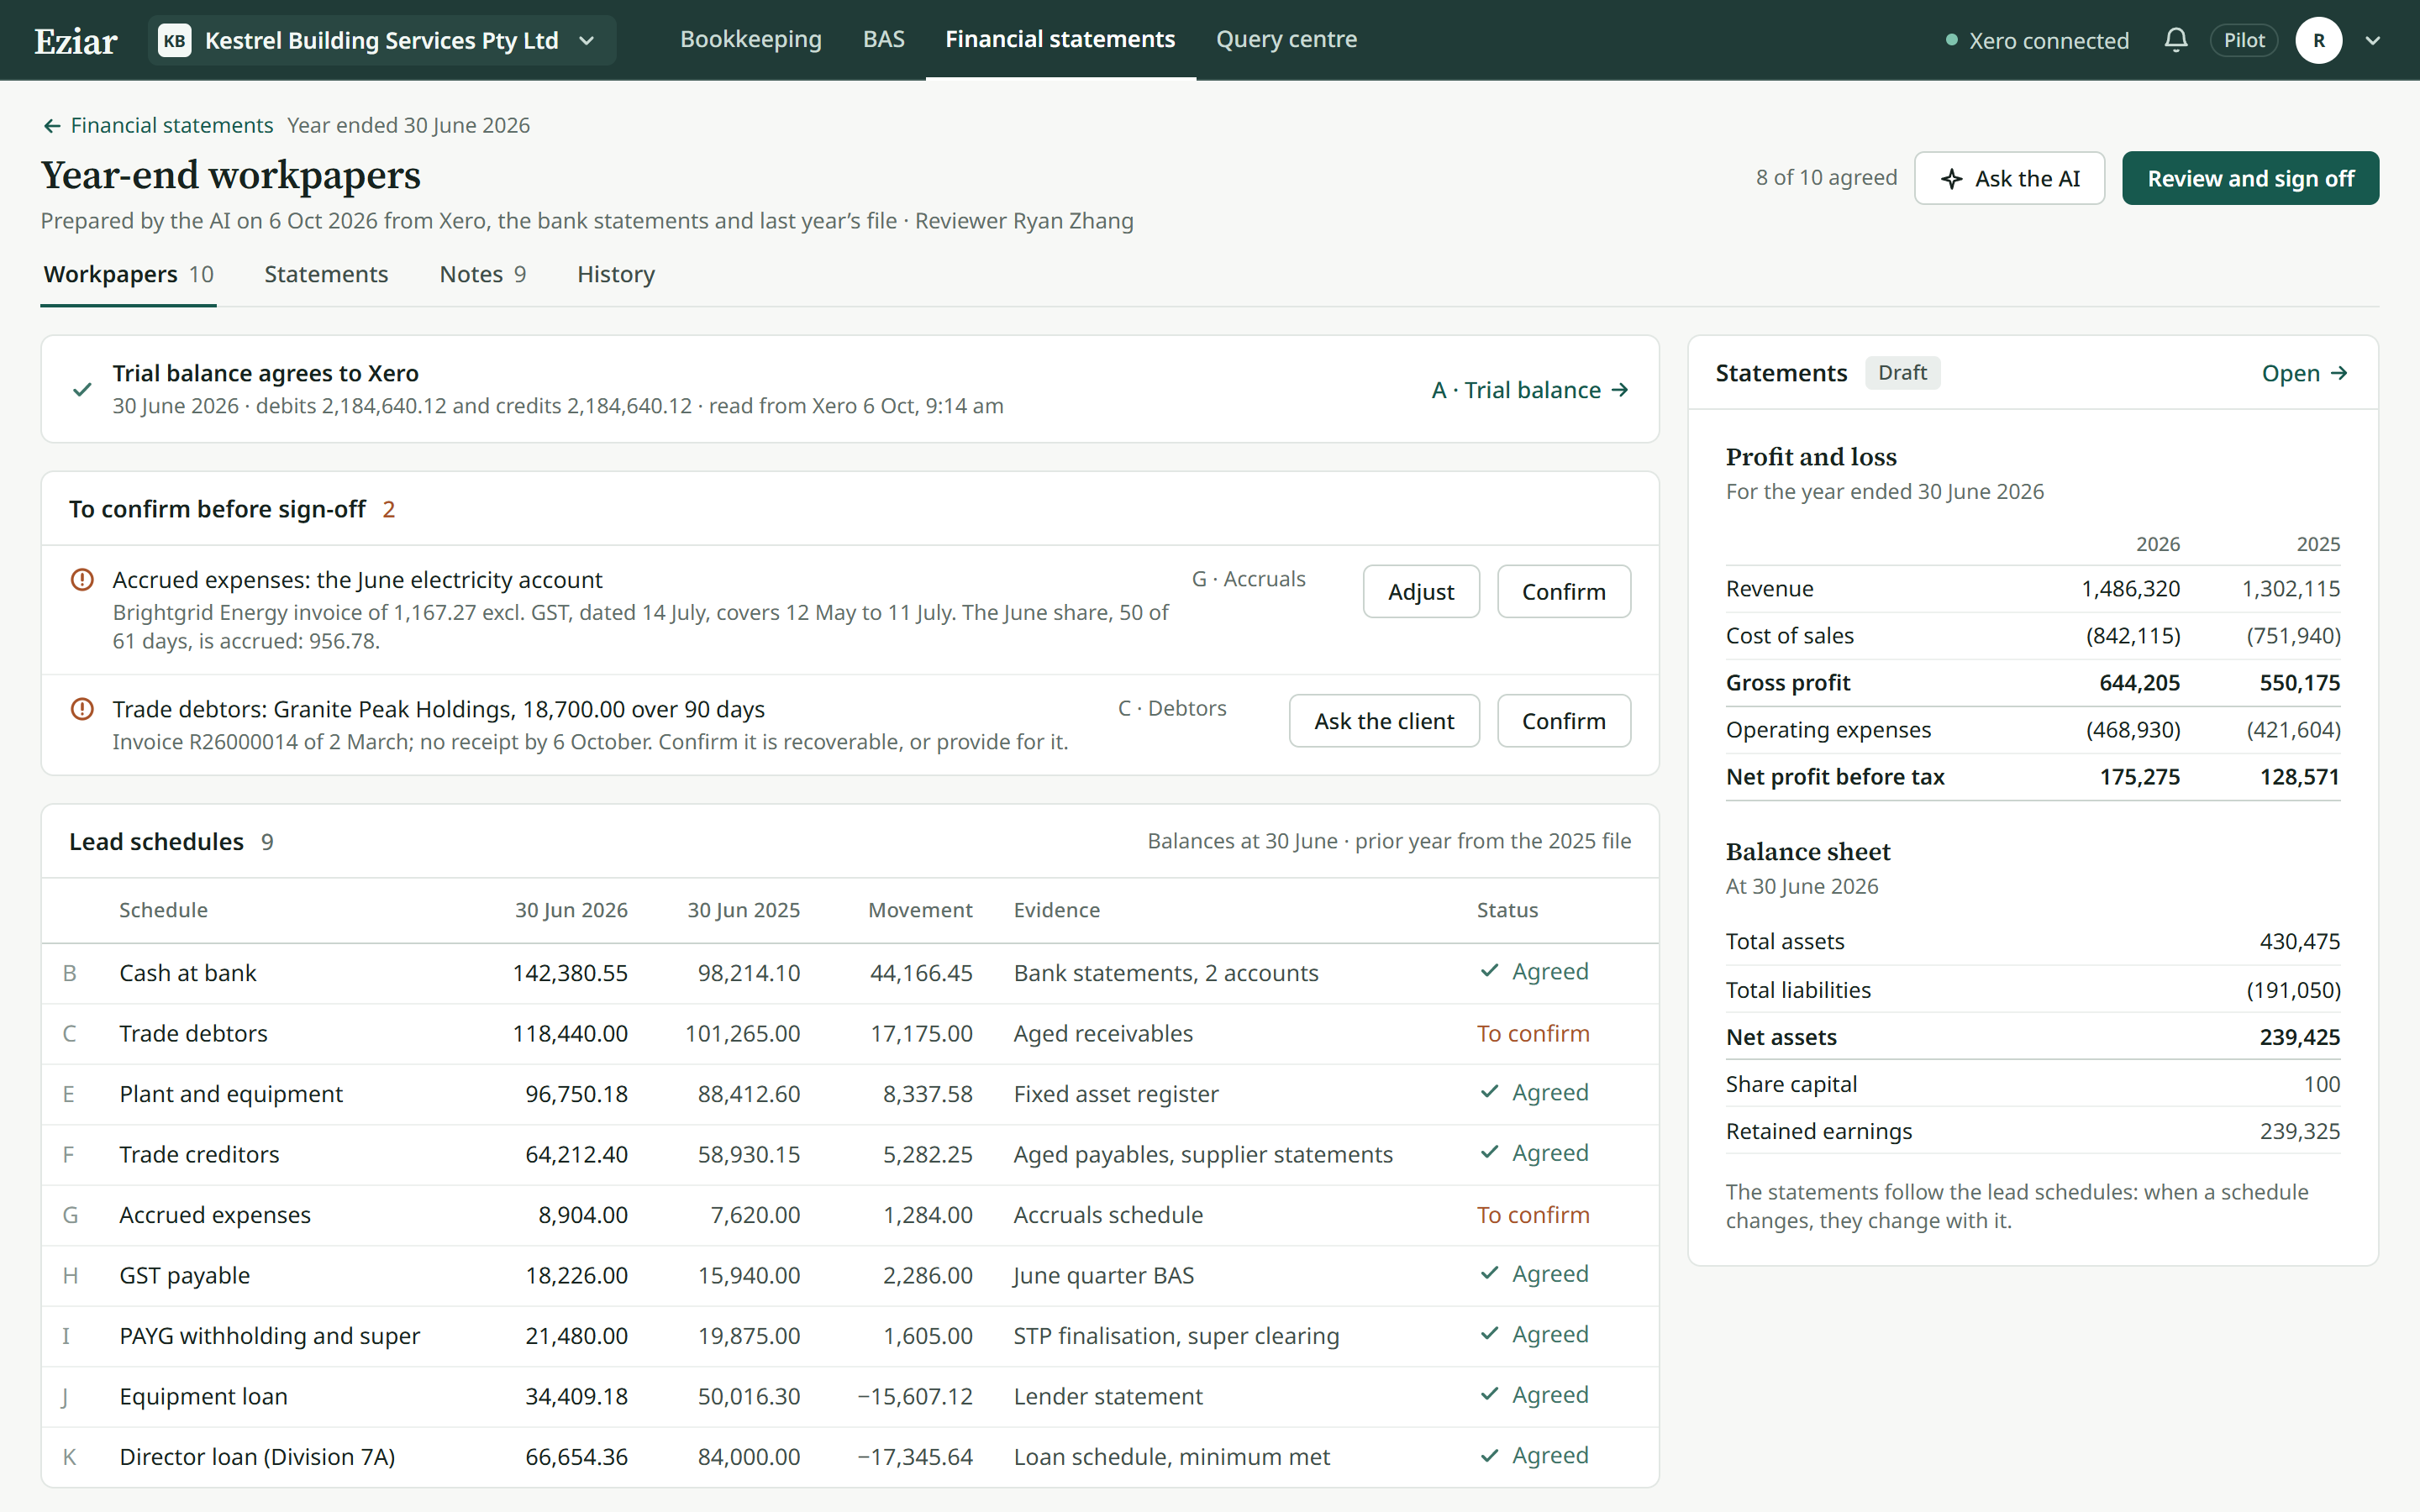Click the alert icon on Accrued expenses item
The width and height of the screenshot is (2420, 1512).
coord(82,580)
